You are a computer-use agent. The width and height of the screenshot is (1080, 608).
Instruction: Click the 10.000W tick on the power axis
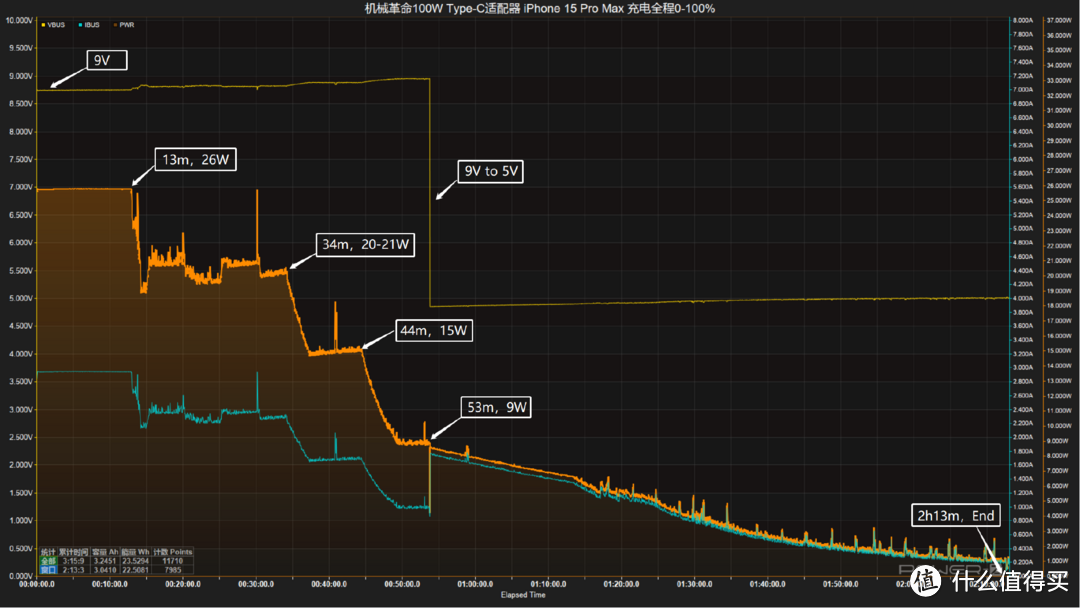coord(1059,426)
